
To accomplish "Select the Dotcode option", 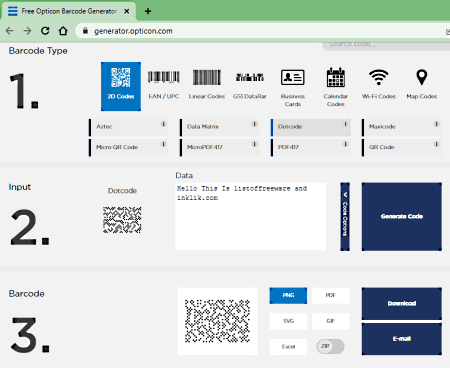I will point(311,127).
